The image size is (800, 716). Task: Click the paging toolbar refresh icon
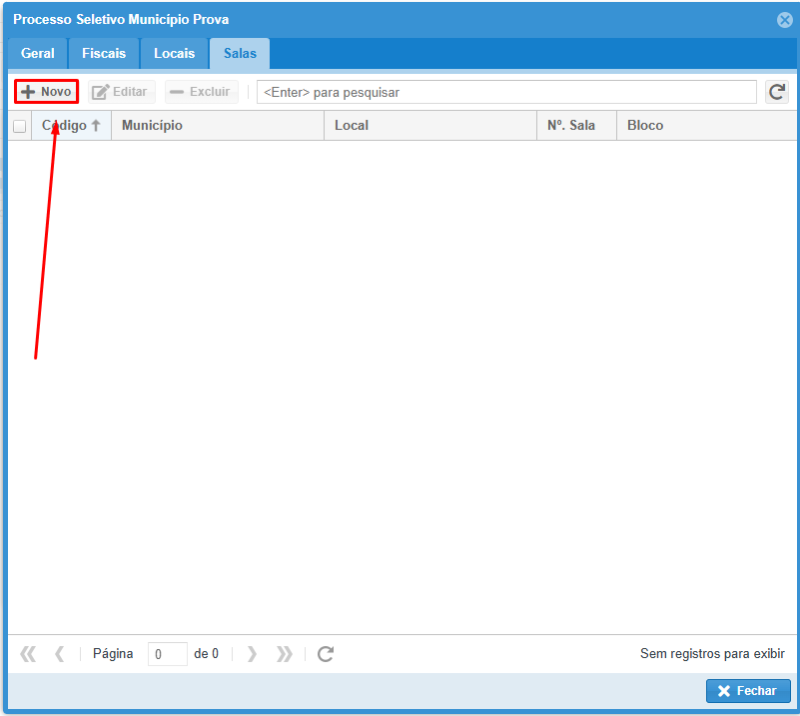click(325, 654)
